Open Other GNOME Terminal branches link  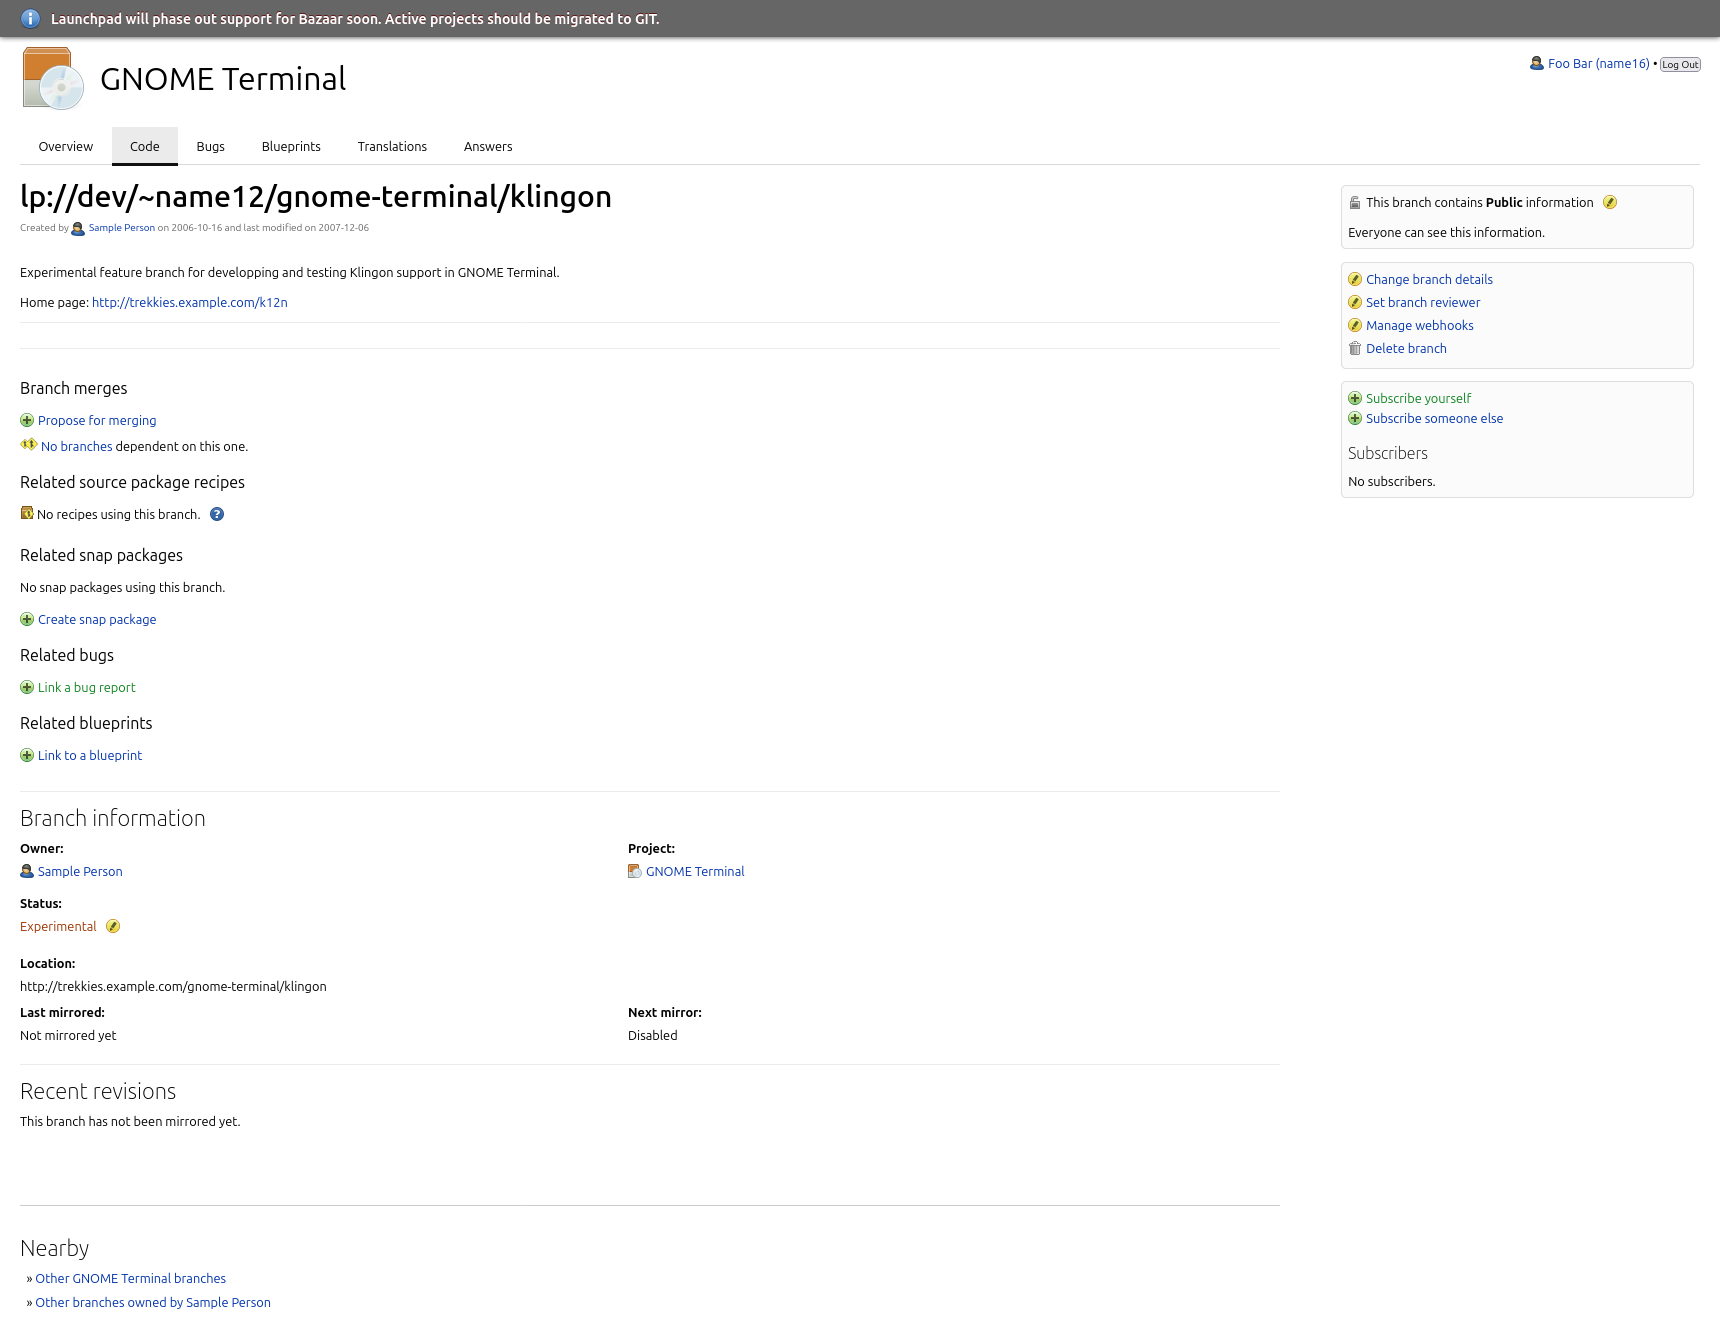tap(130, 1279)
